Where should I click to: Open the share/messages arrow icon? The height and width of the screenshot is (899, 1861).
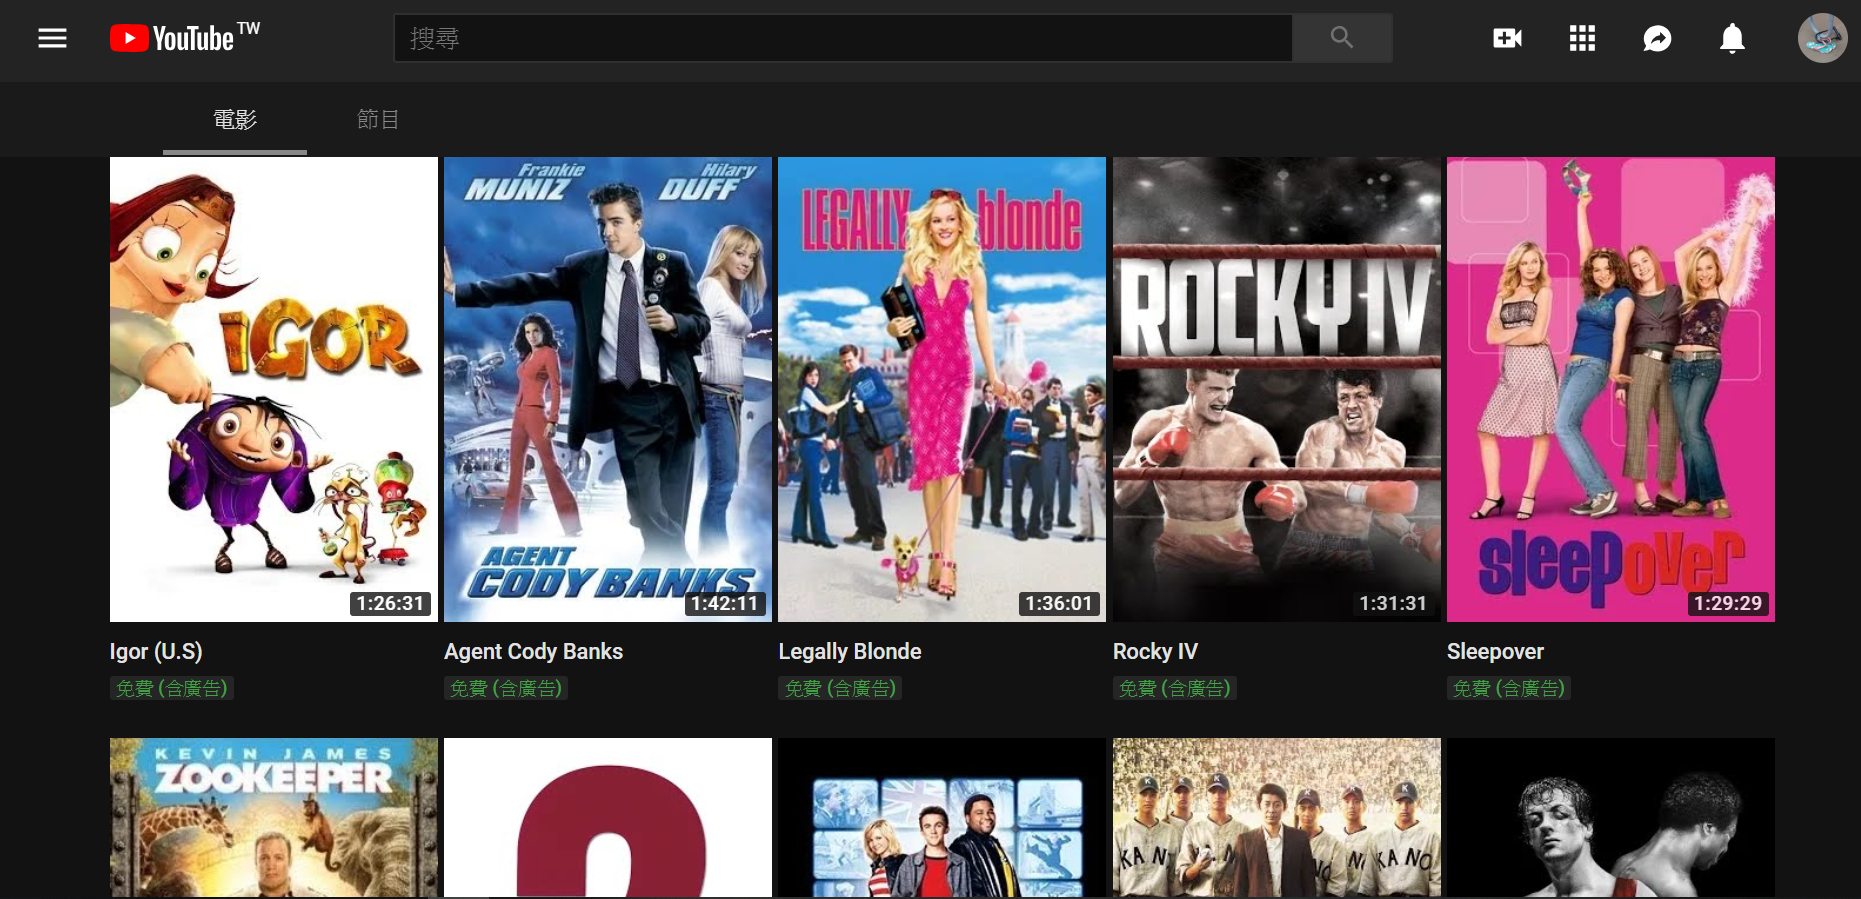point(1657,38)
